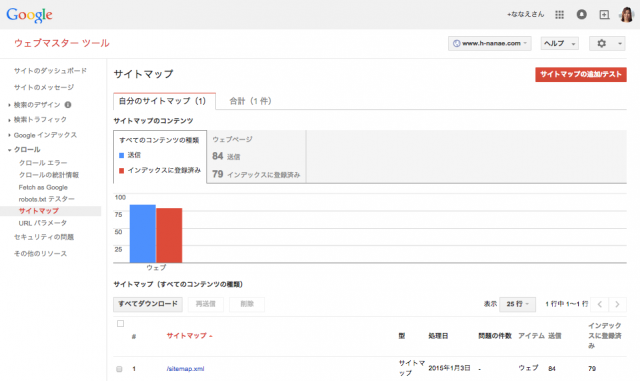Click the share plus box icon

coord(604,15)
